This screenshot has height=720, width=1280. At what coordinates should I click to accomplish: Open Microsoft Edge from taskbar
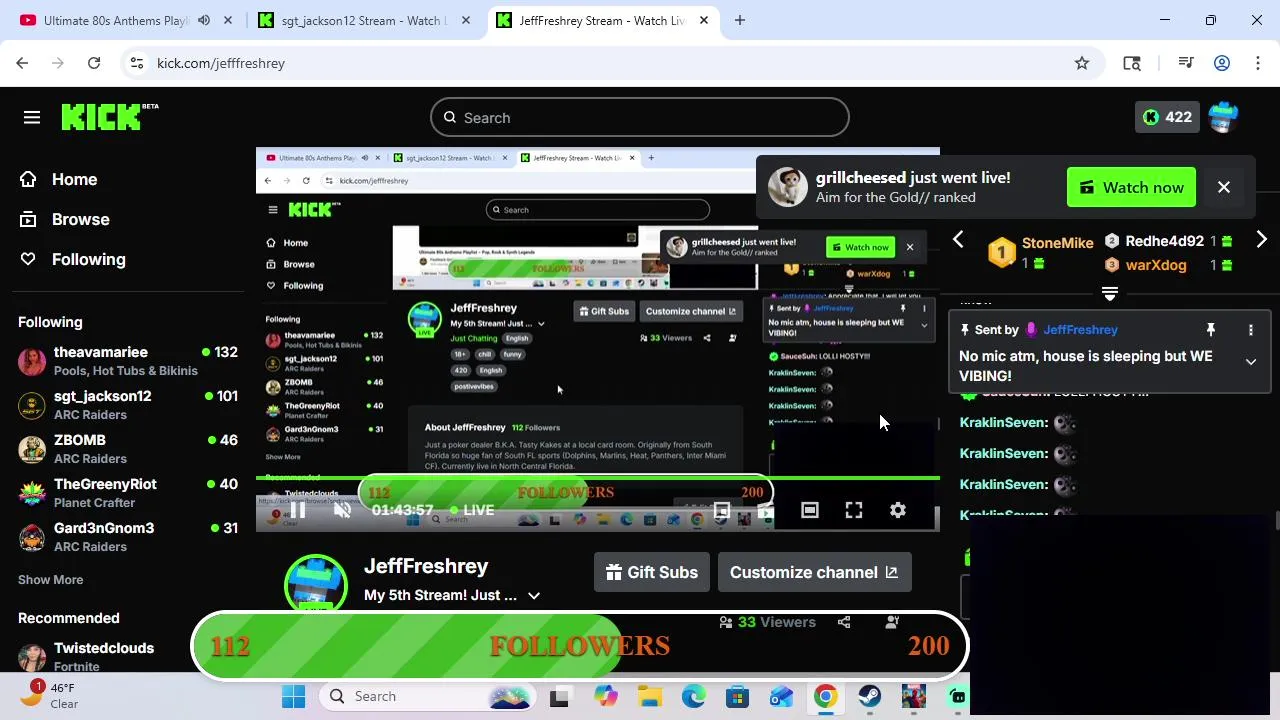click(x=694, y=696)
